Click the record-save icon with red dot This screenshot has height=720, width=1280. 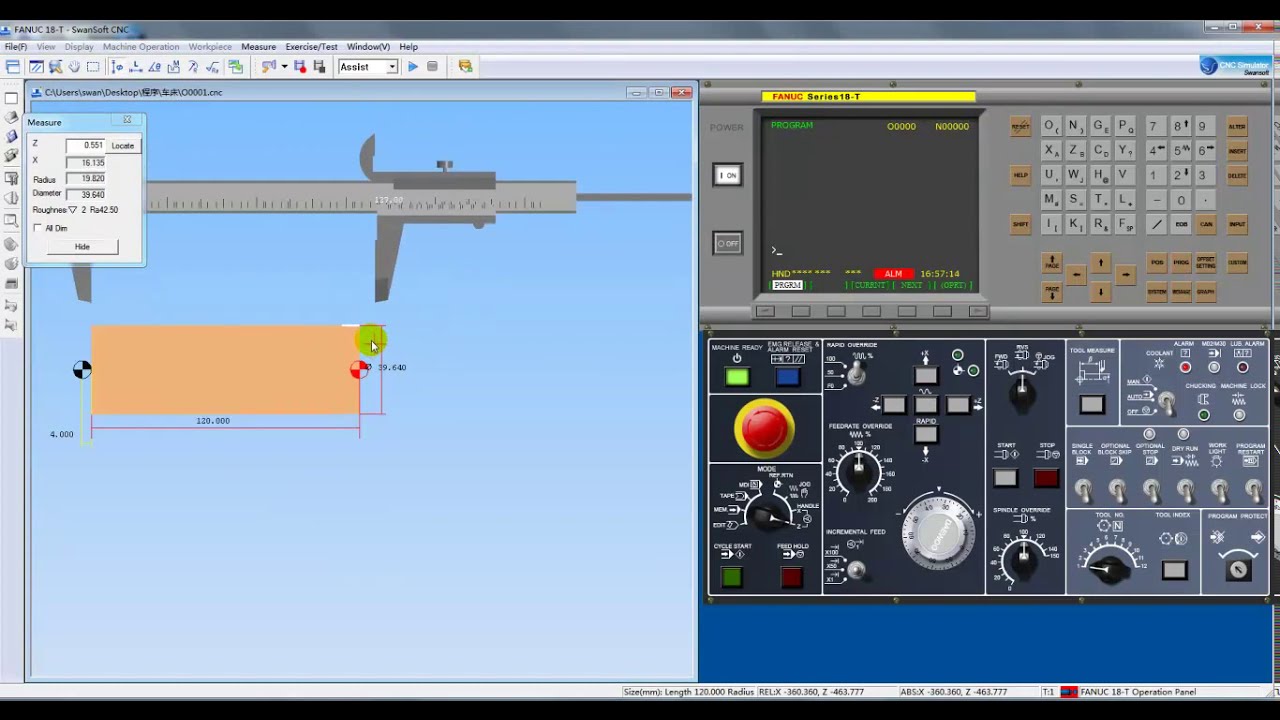pos(300,67)
